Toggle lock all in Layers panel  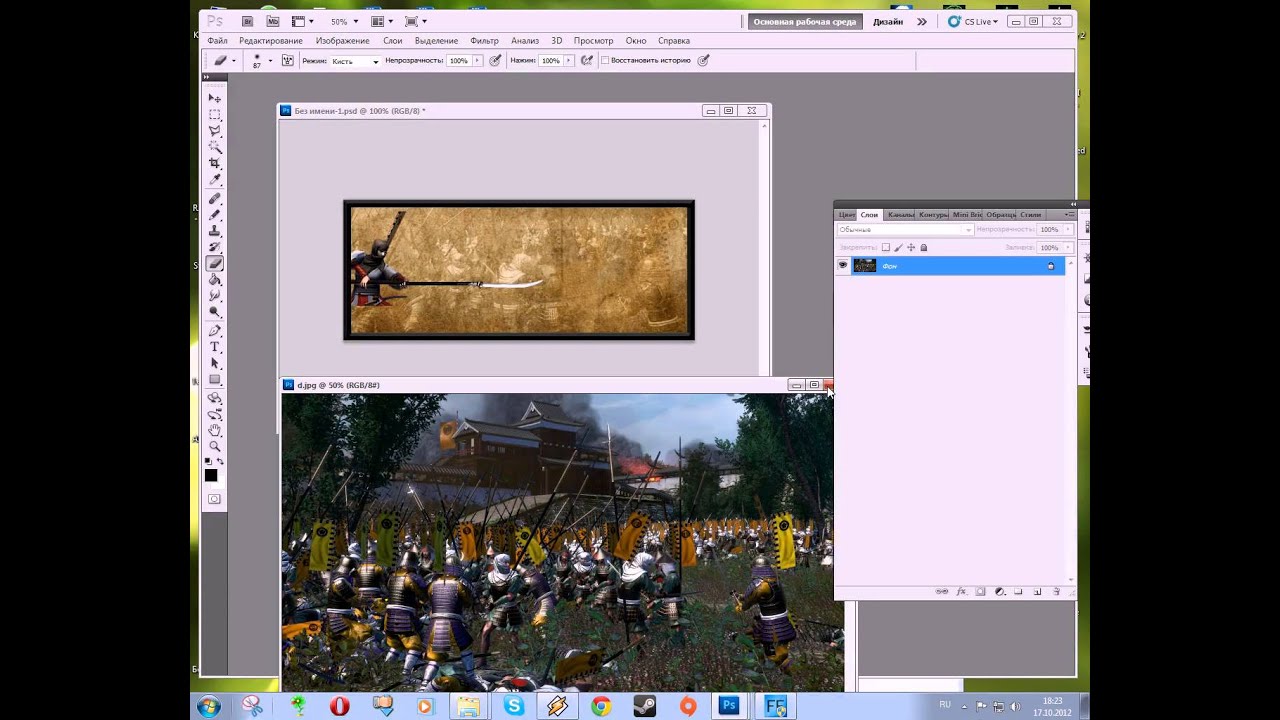pyautogui.click(x=924, y=247)
